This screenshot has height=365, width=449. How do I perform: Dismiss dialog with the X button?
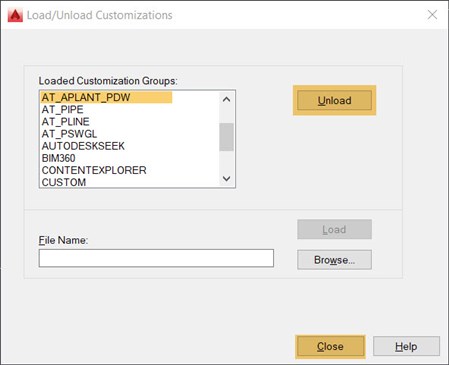click(432, 15)
